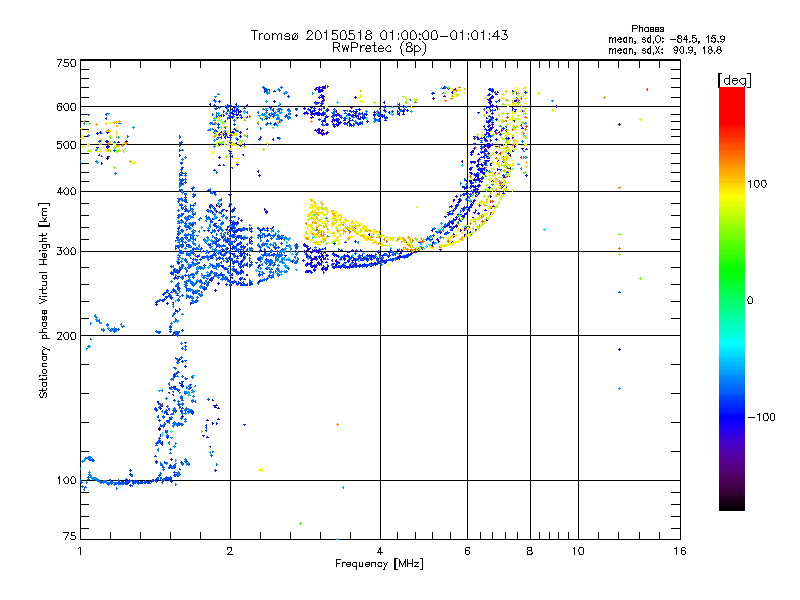Click the x-axis tick label '16'
The height and width of the screenshot is (600, 800).
[680, 551]
